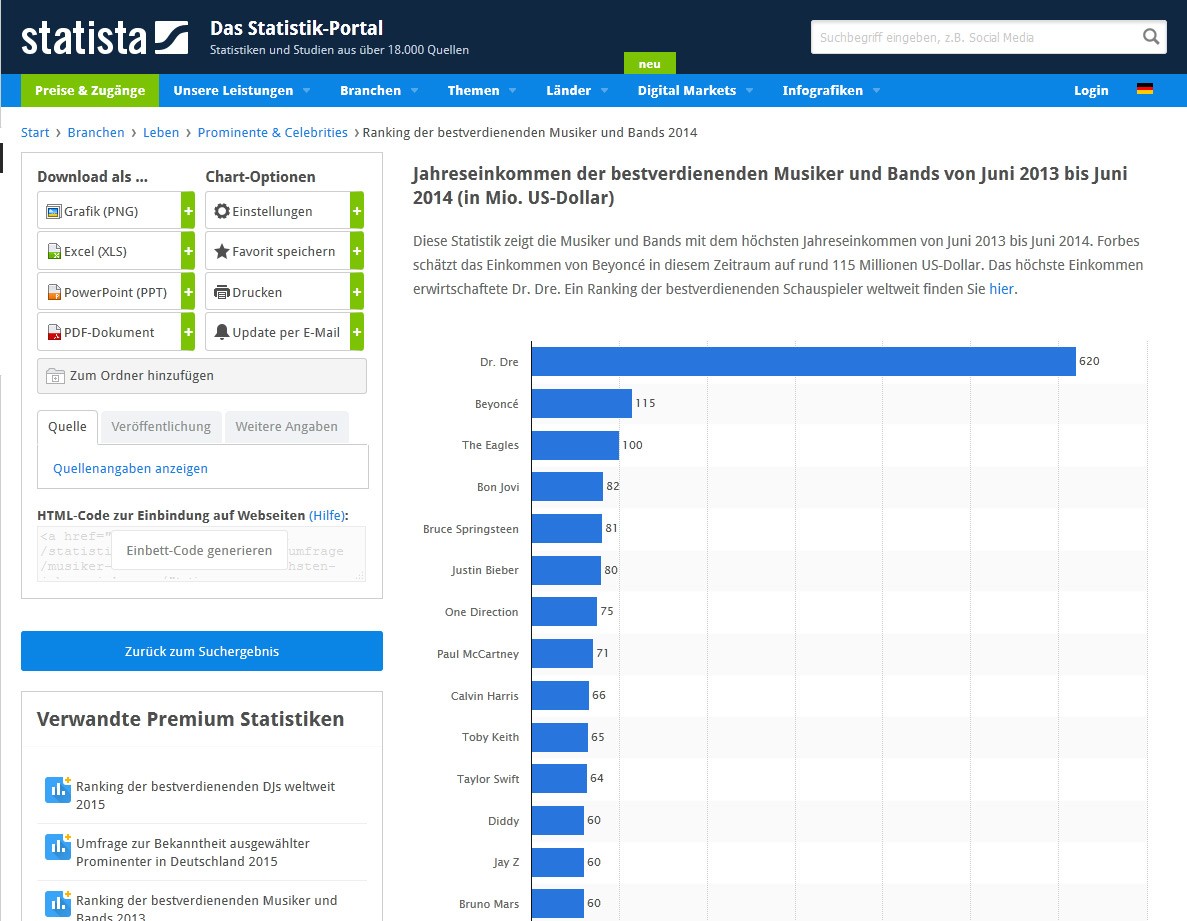Click the PDF-Dokument file icon

54,332
